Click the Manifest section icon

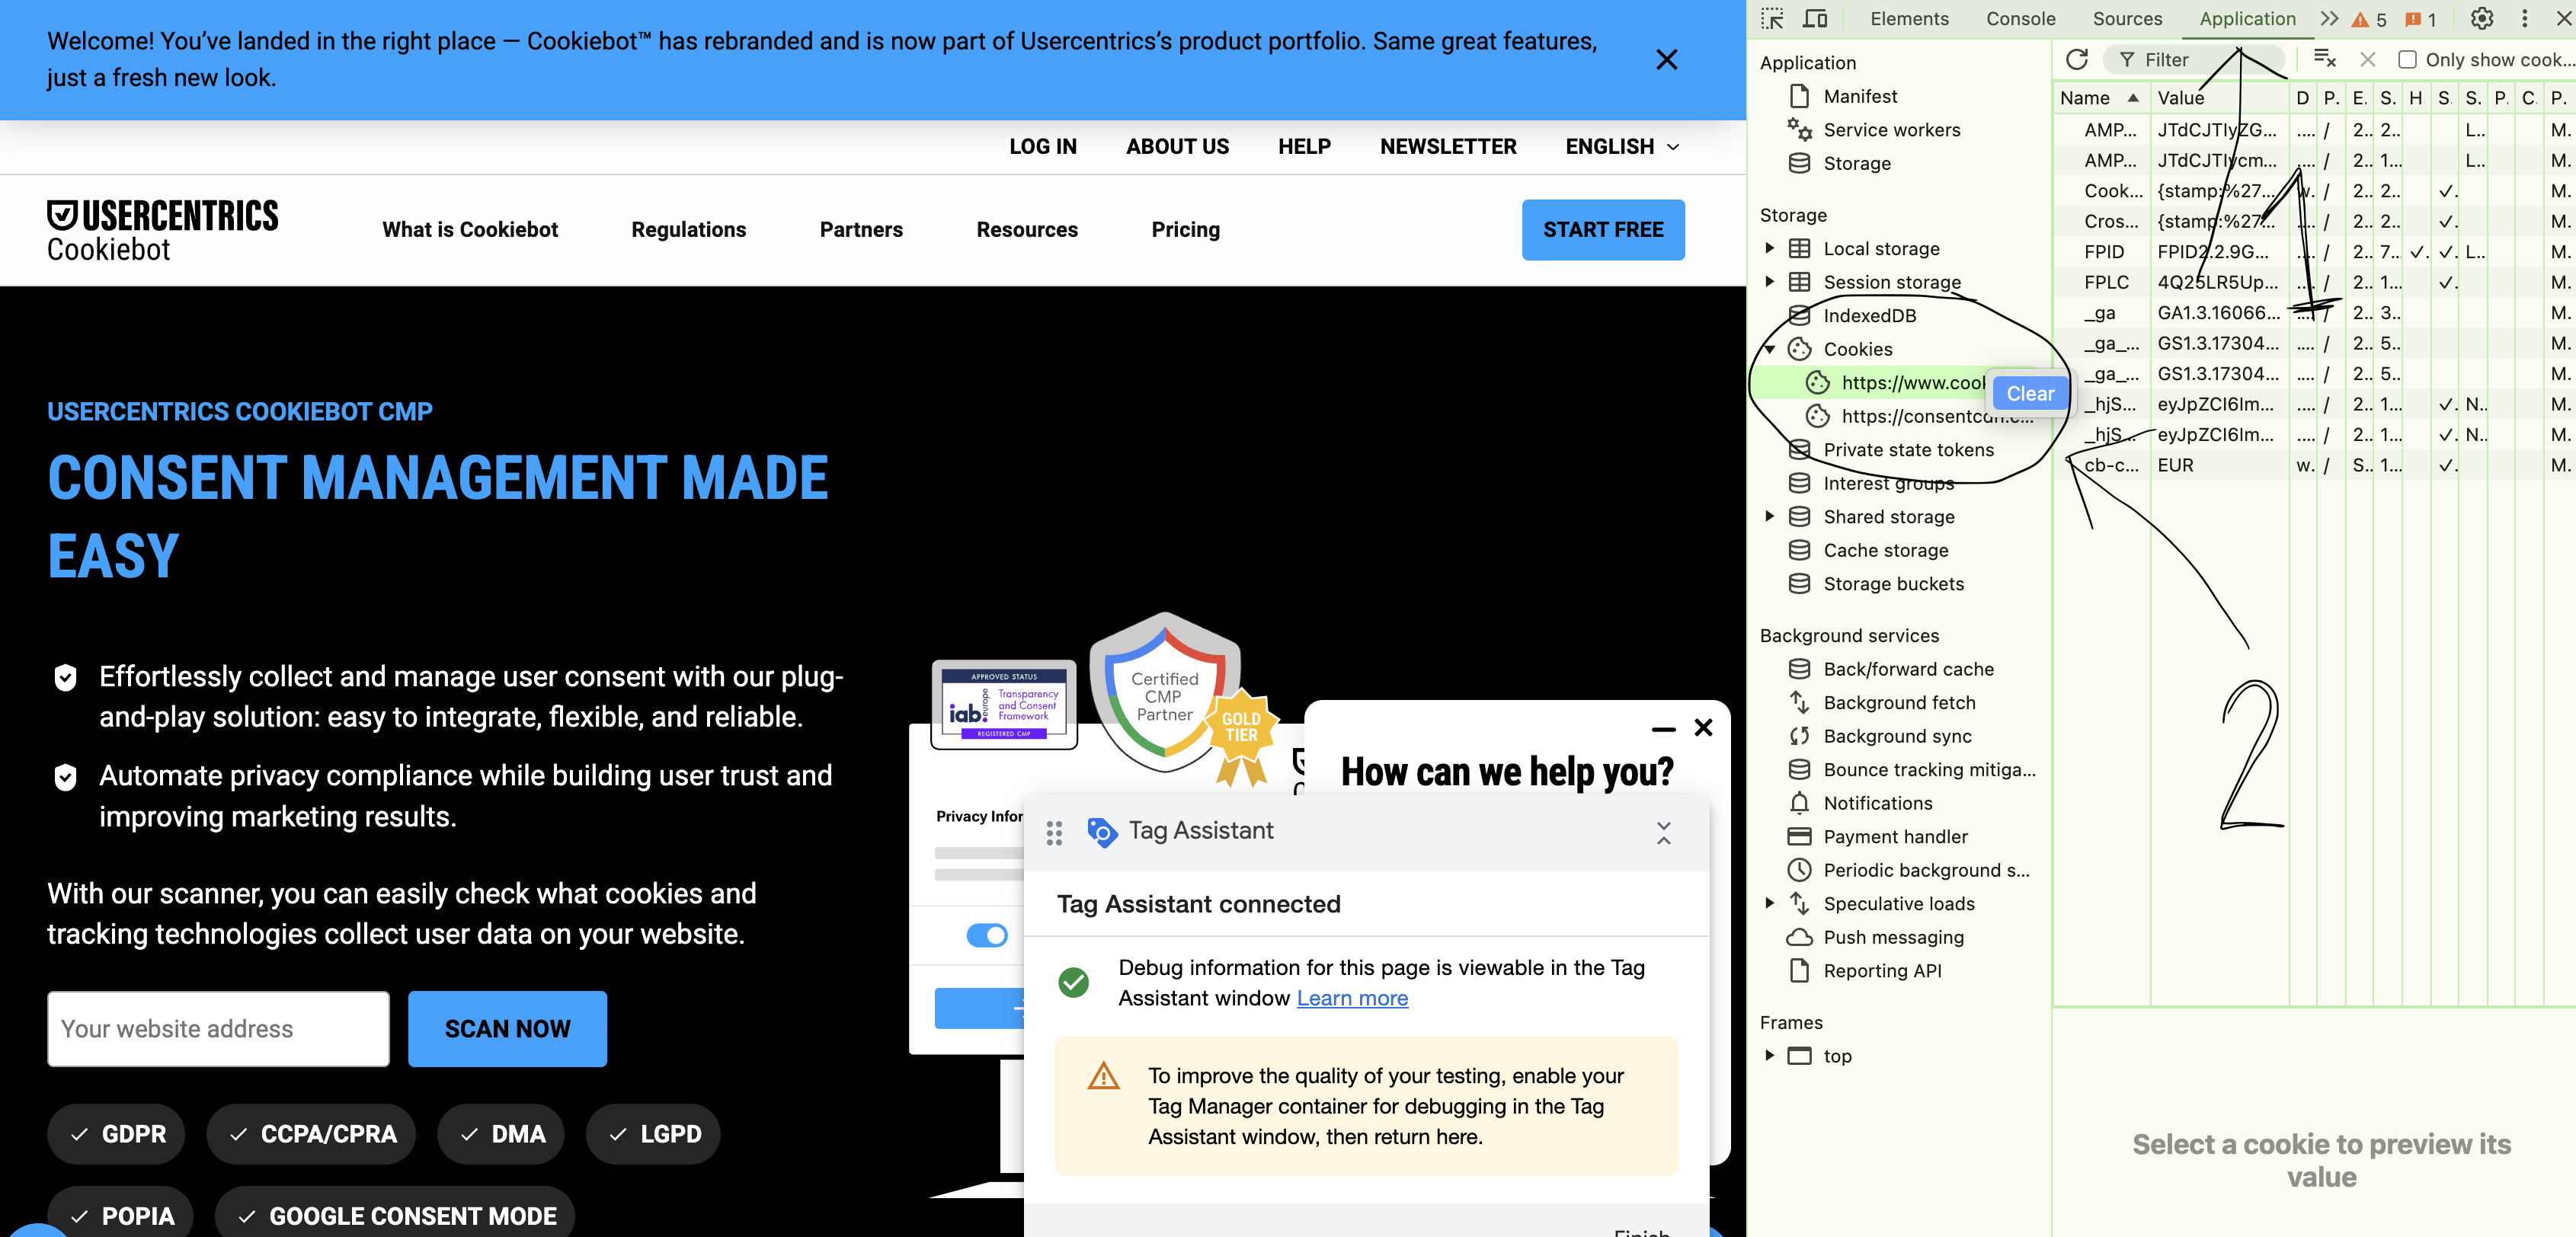coord(1799,95)
